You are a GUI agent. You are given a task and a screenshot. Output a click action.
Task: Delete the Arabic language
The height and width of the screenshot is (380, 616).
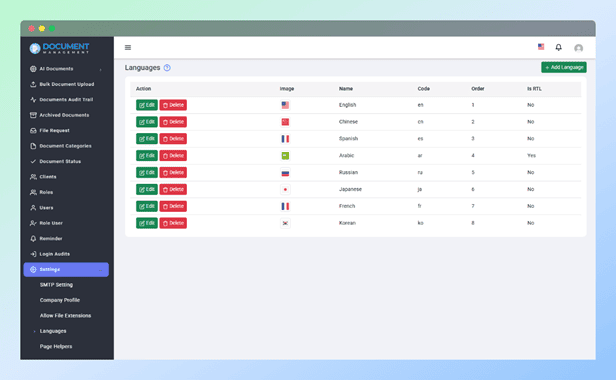[173, 156]
